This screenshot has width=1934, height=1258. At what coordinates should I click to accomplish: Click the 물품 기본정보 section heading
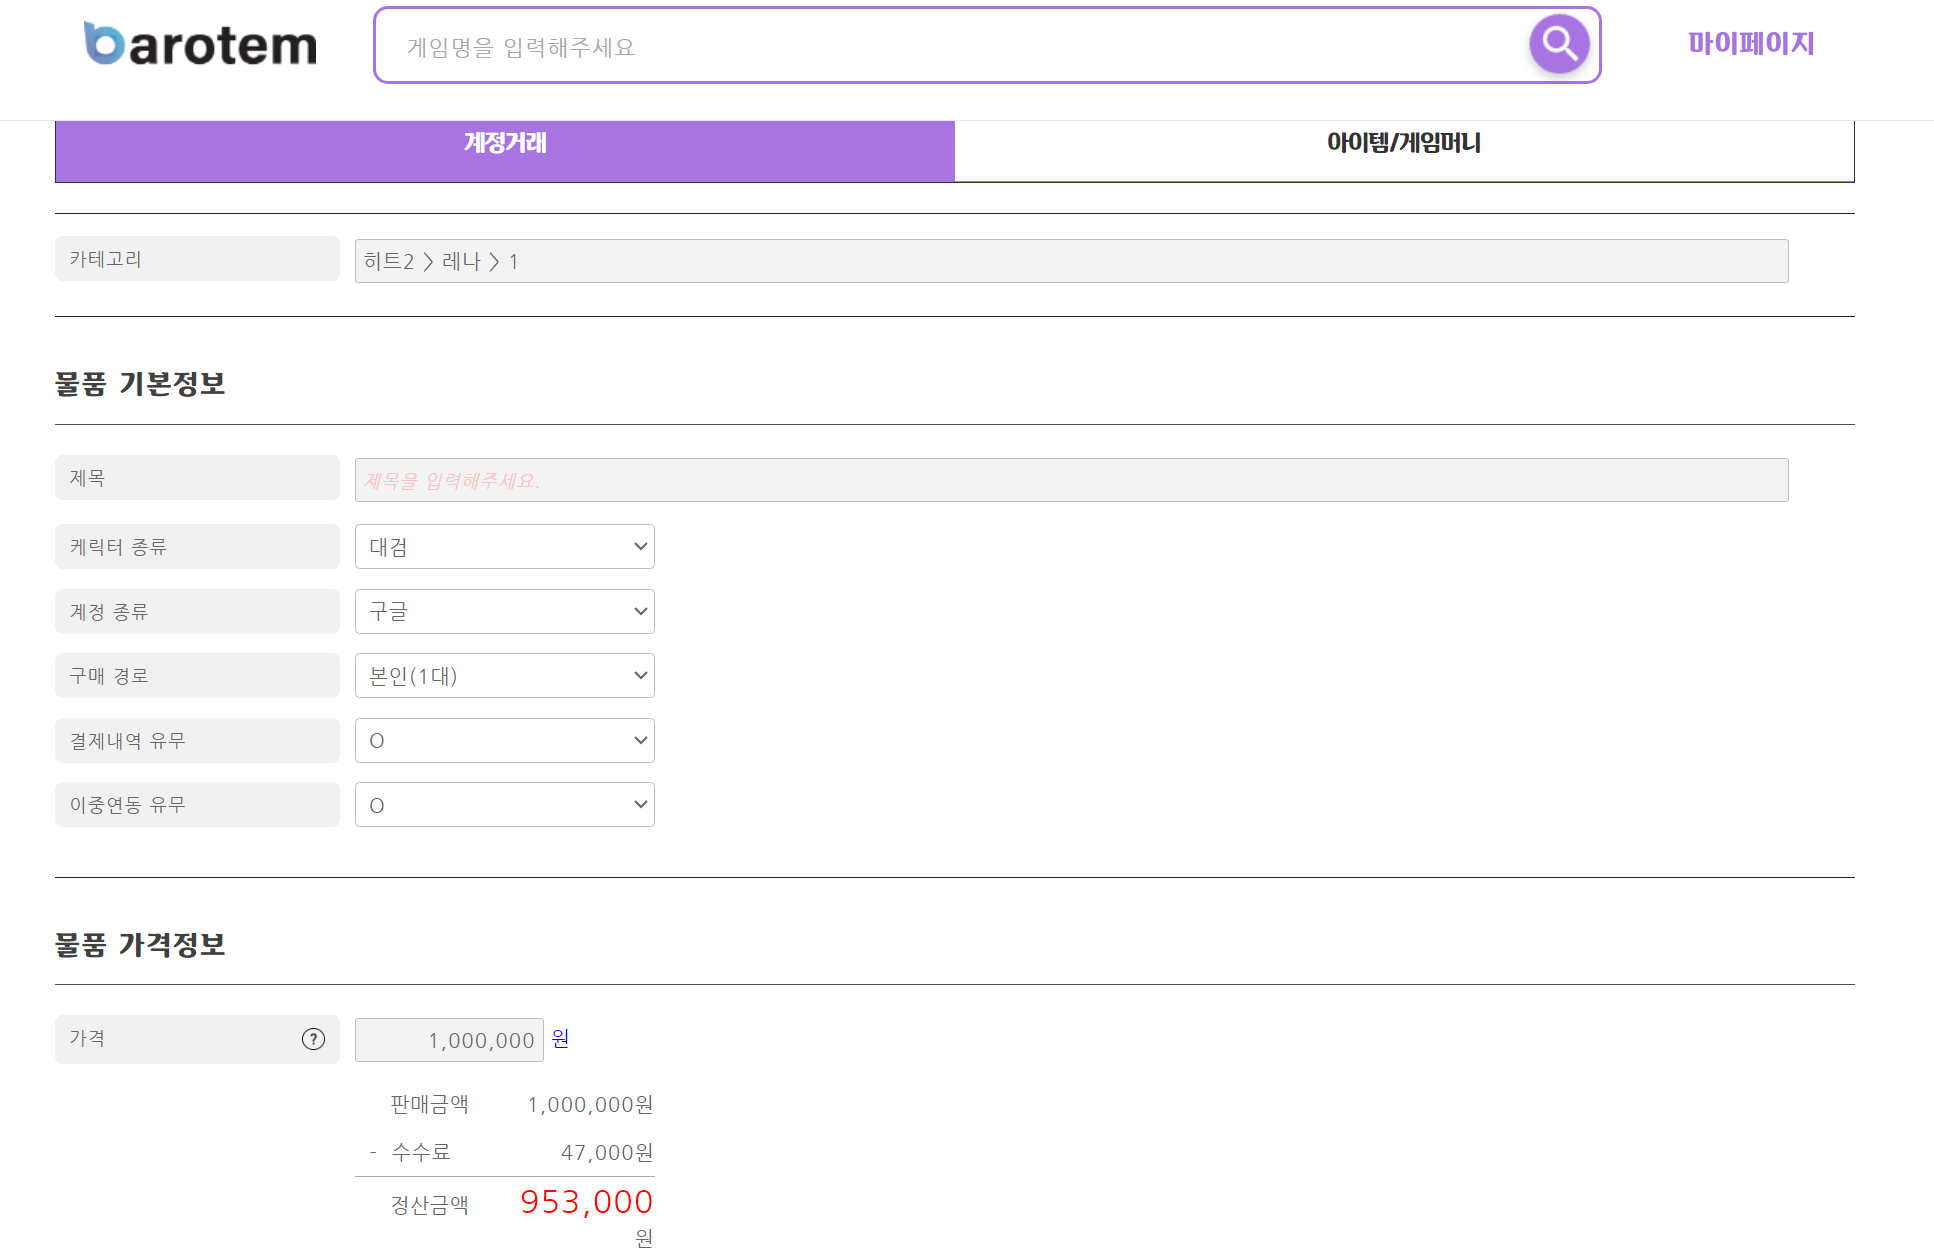(x=140, y=384)
